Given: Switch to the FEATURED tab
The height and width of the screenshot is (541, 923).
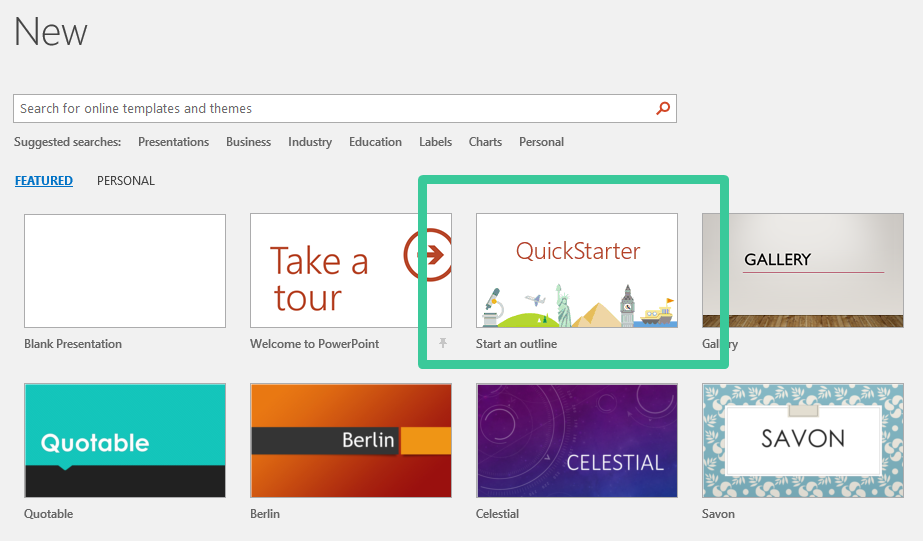Looking at the screenshot, I should click(44, 181).
